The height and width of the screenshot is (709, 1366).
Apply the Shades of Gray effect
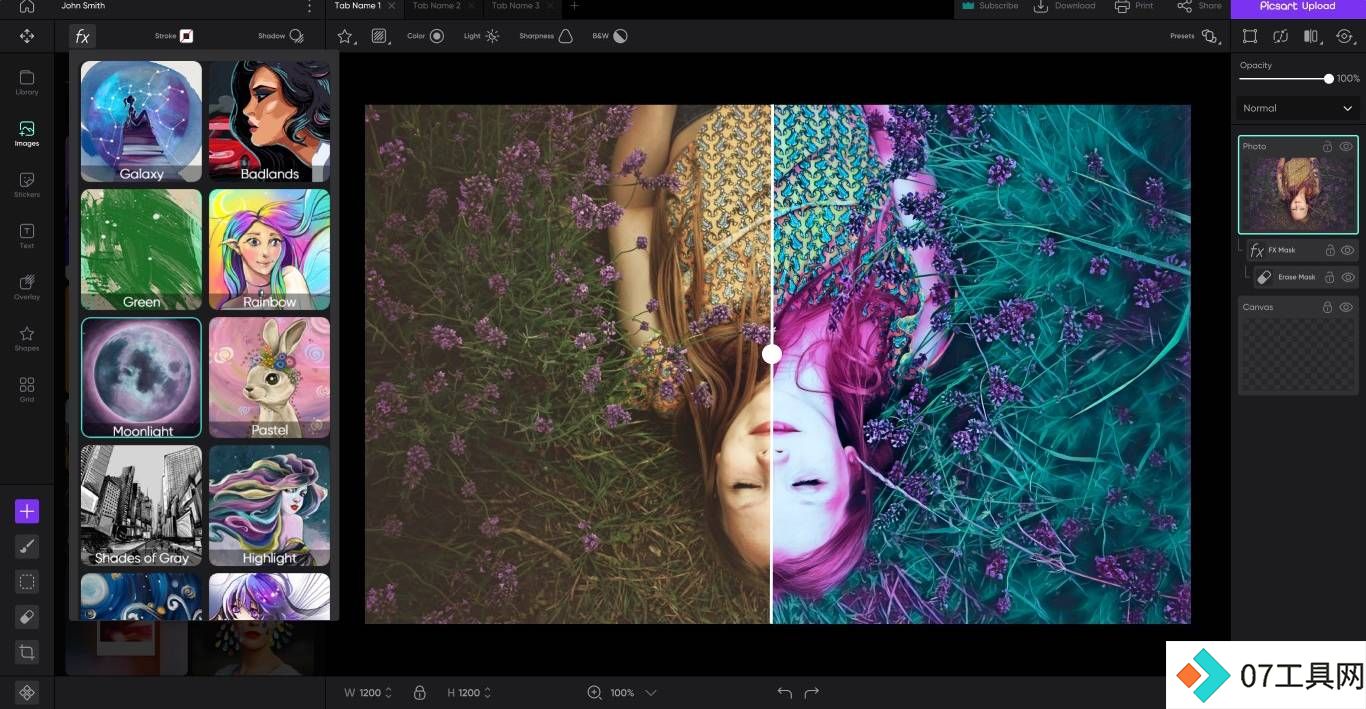point(141,506)
